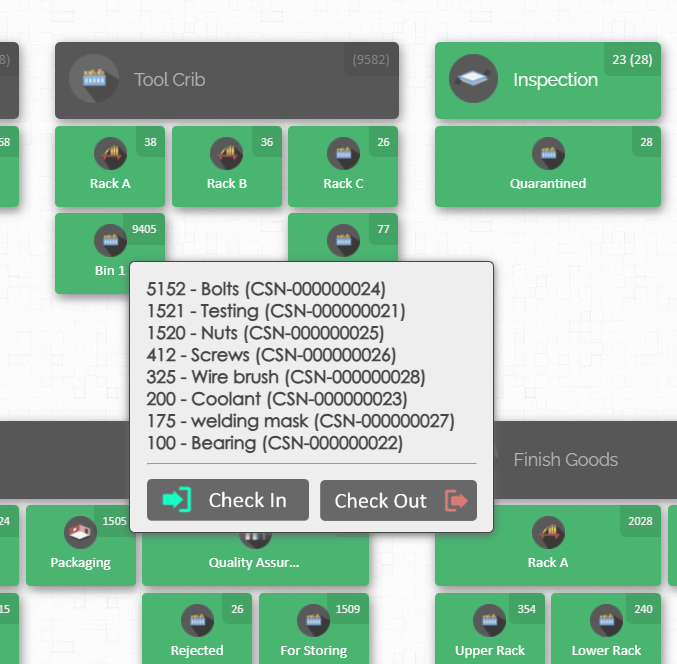Click the For Storing label
Image resolution: width=677 pixels, height=664 pixels.
coord(314,651)
